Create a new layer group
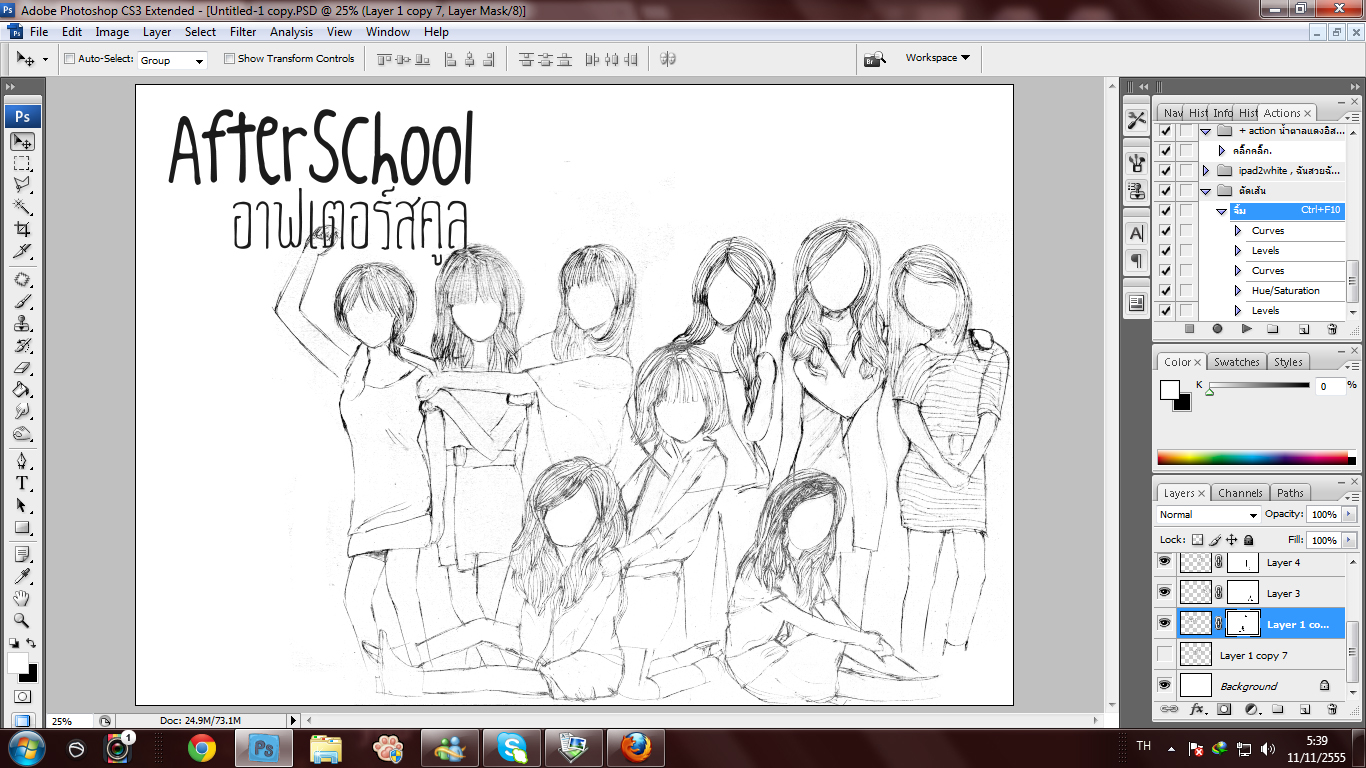This screenshot has width=1366, height=768. click(1278, 709)
